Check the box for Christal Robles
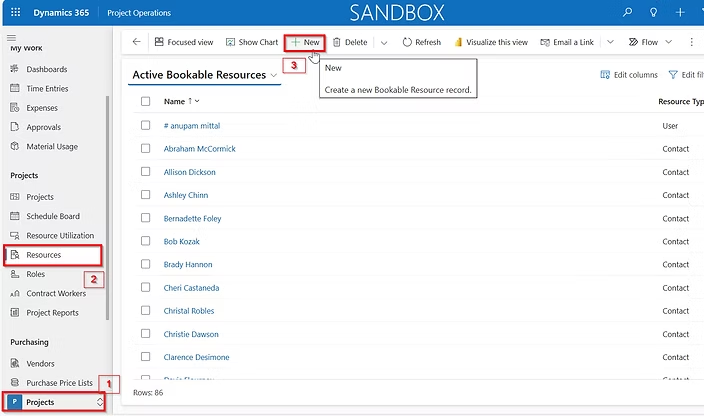Viewport: 704px width, 416px height. [145, 310]
